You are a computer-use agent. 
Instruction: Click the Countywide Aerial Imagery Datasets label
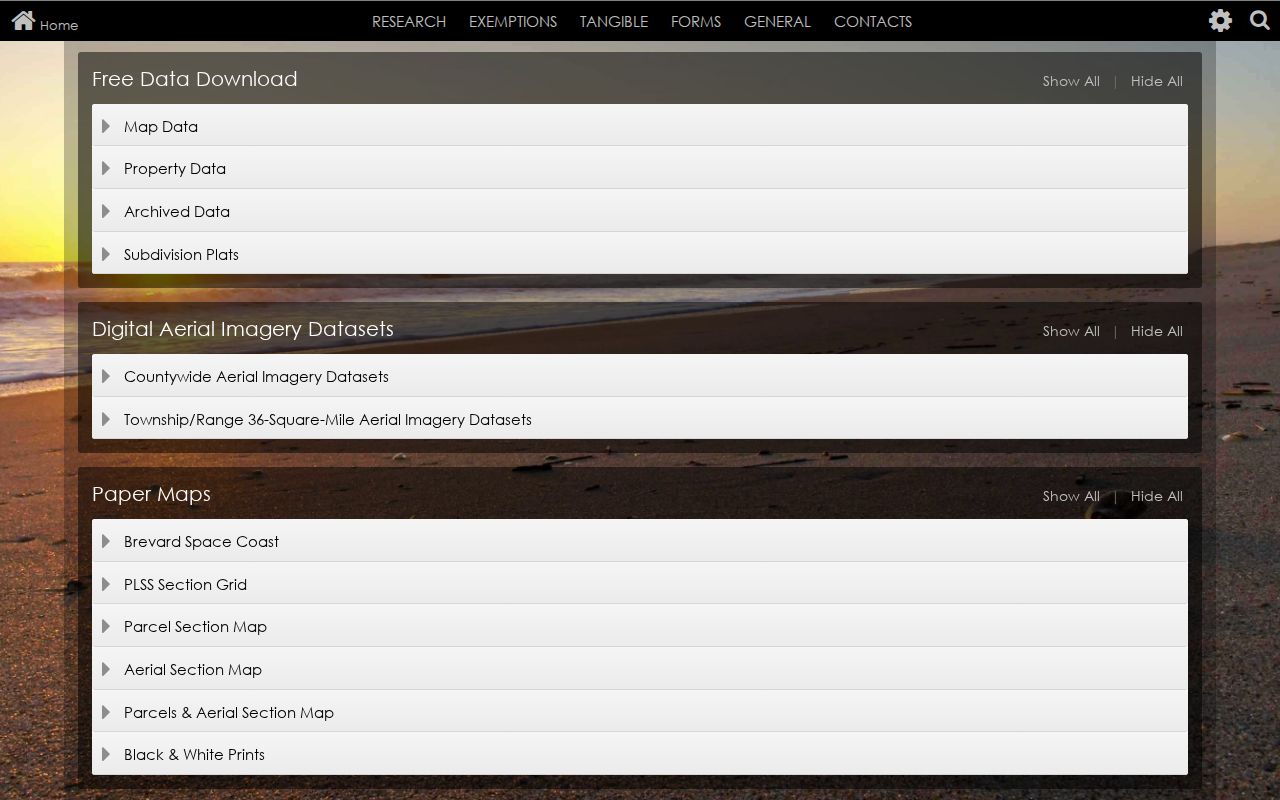pyautogui.click(x=256, y=376)
